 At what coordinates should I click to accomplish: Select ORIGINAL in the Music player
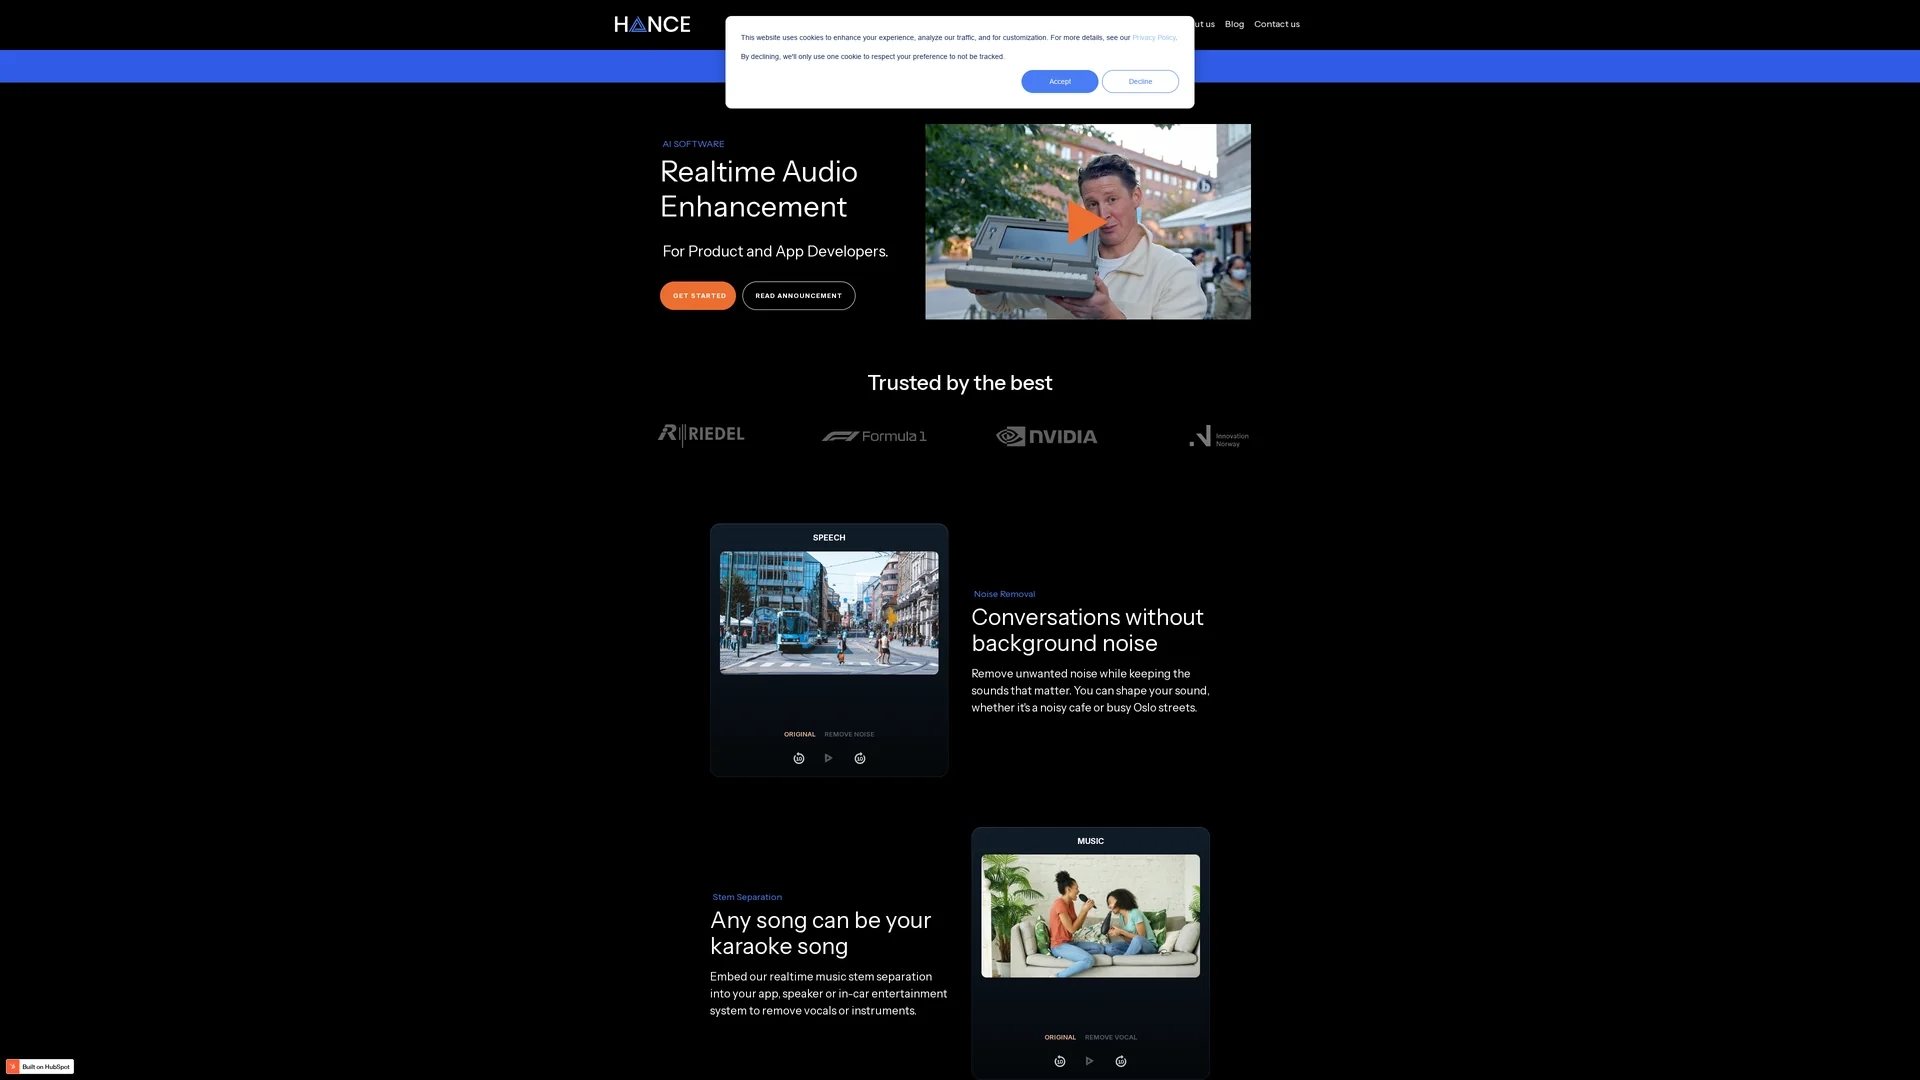point(1060,1037)
